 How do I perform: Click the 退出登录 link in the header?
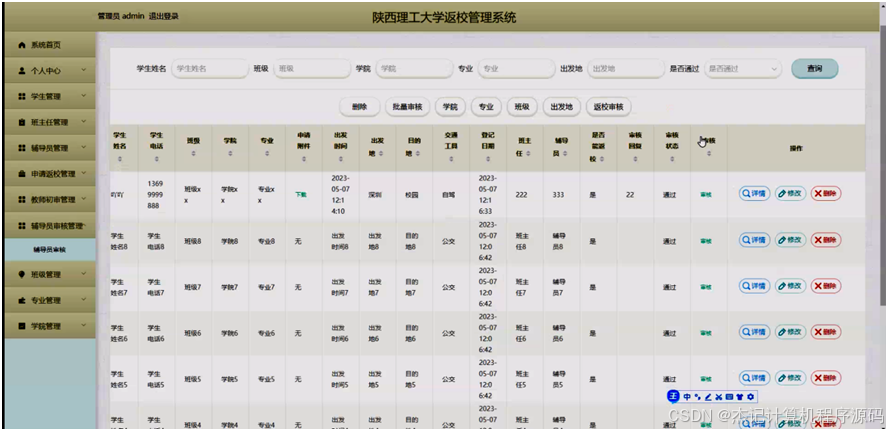164,16
